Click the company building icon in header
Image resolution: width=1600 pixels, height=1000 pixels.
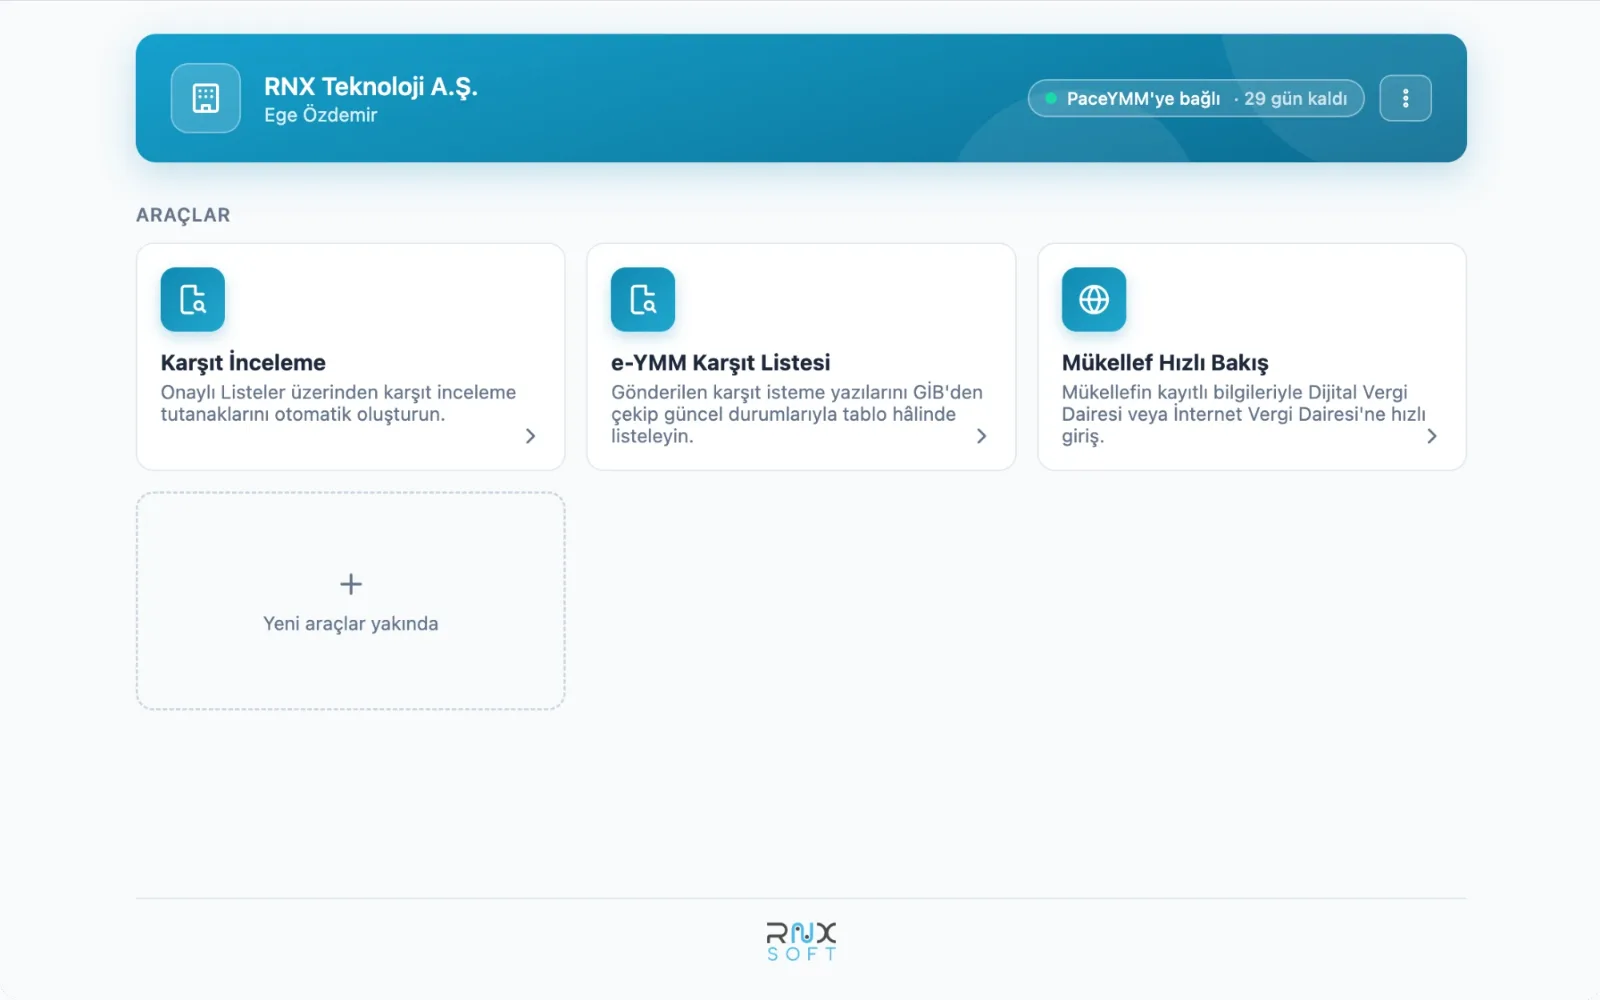pos(205,98)
